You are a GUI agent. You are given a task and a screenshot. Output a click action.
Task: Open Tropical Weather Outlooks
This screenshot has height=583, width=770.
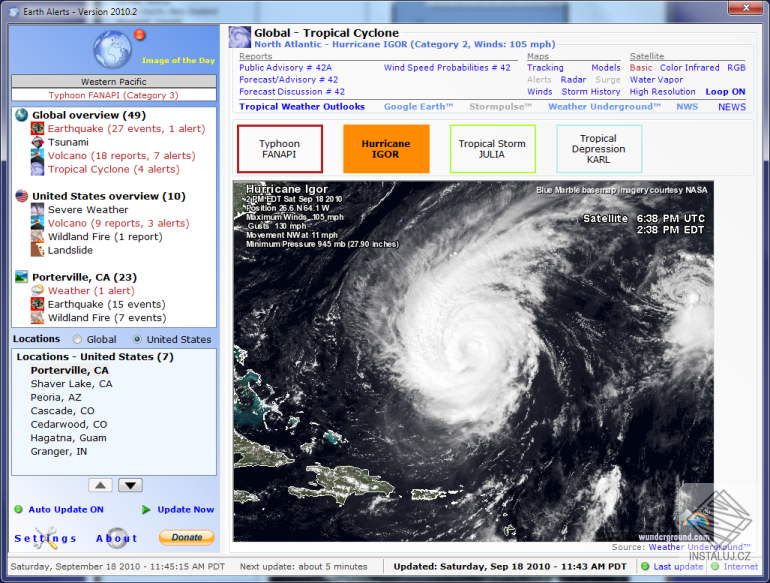coord(302,107)
